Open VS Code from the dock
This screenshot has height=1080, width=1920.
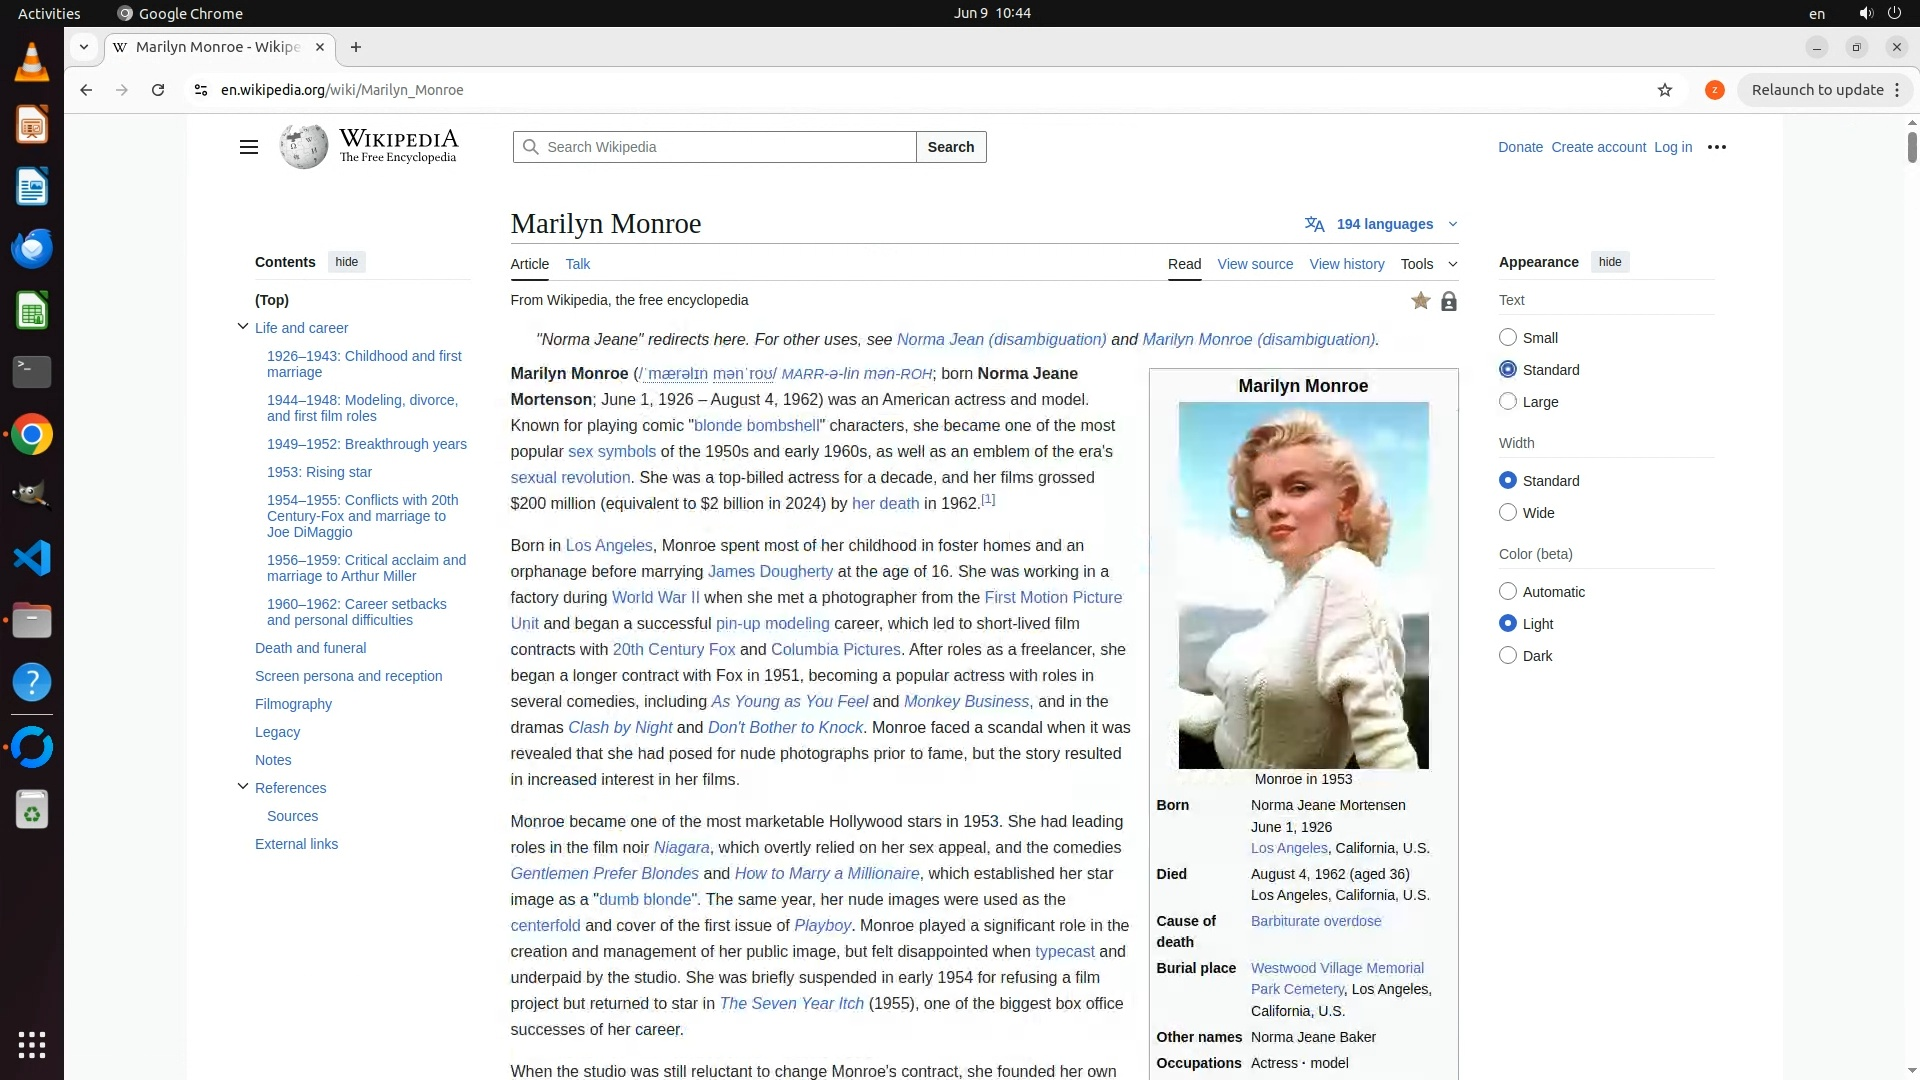pos(32,558)
